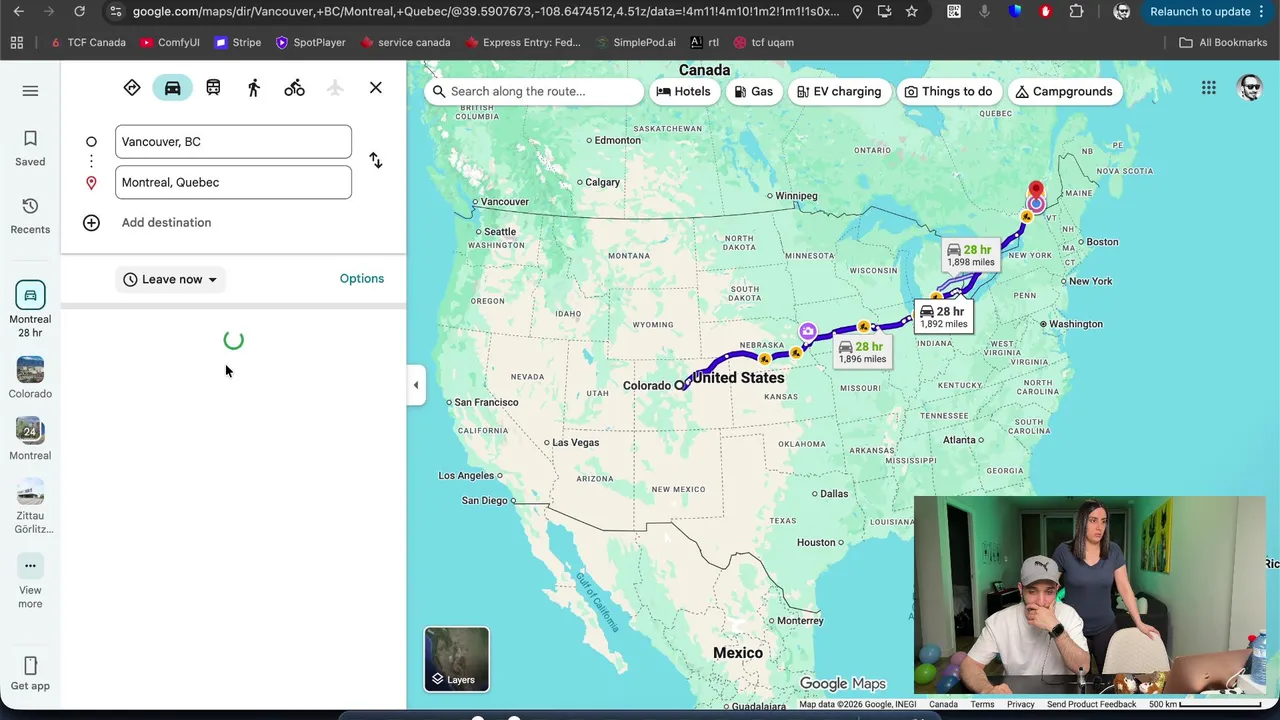
Task: Open the QR code extension
Action: [x=954, y=12]
